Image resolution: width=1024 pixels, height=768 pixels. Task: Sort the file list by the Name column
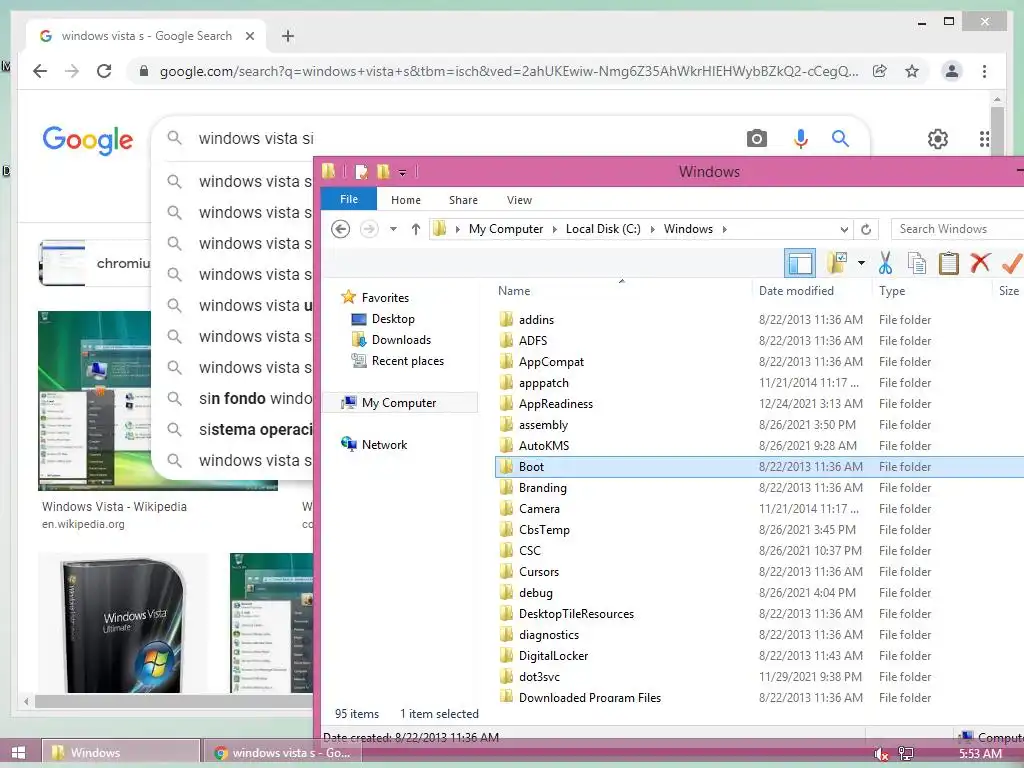[x=514, y=291]
